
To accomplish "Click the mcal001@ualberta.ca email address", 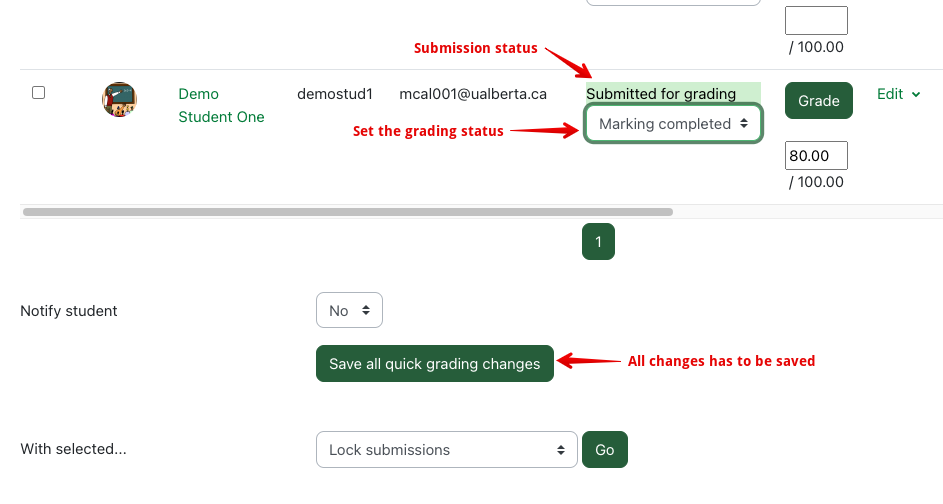I will [472, 94].
